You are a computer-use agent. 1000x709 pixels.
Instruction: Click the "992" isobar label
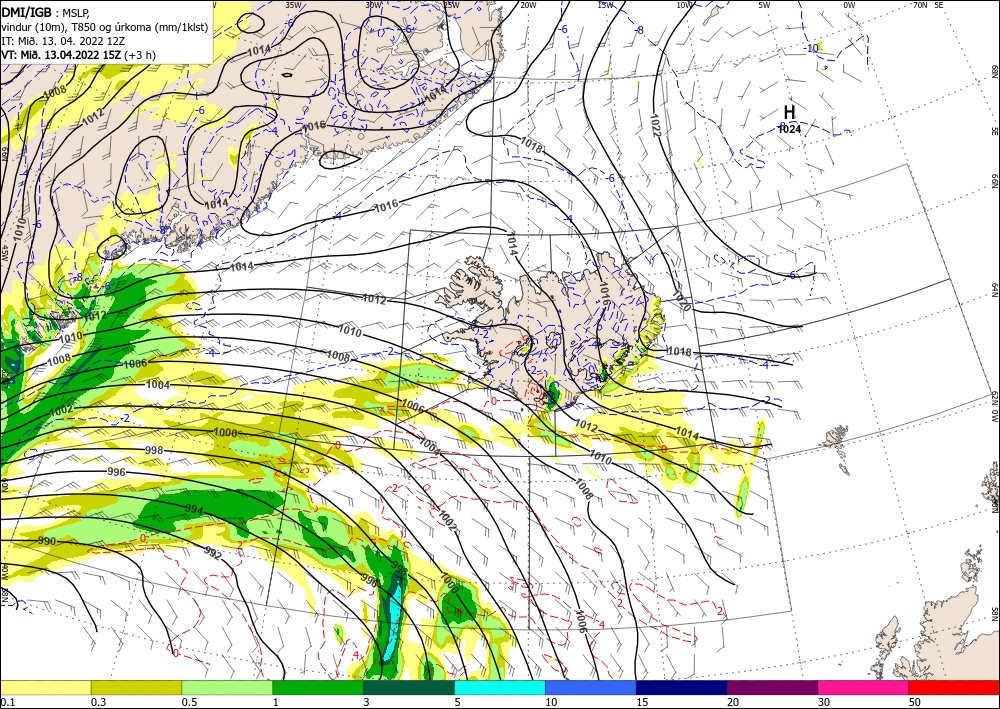tap(213, 553)
